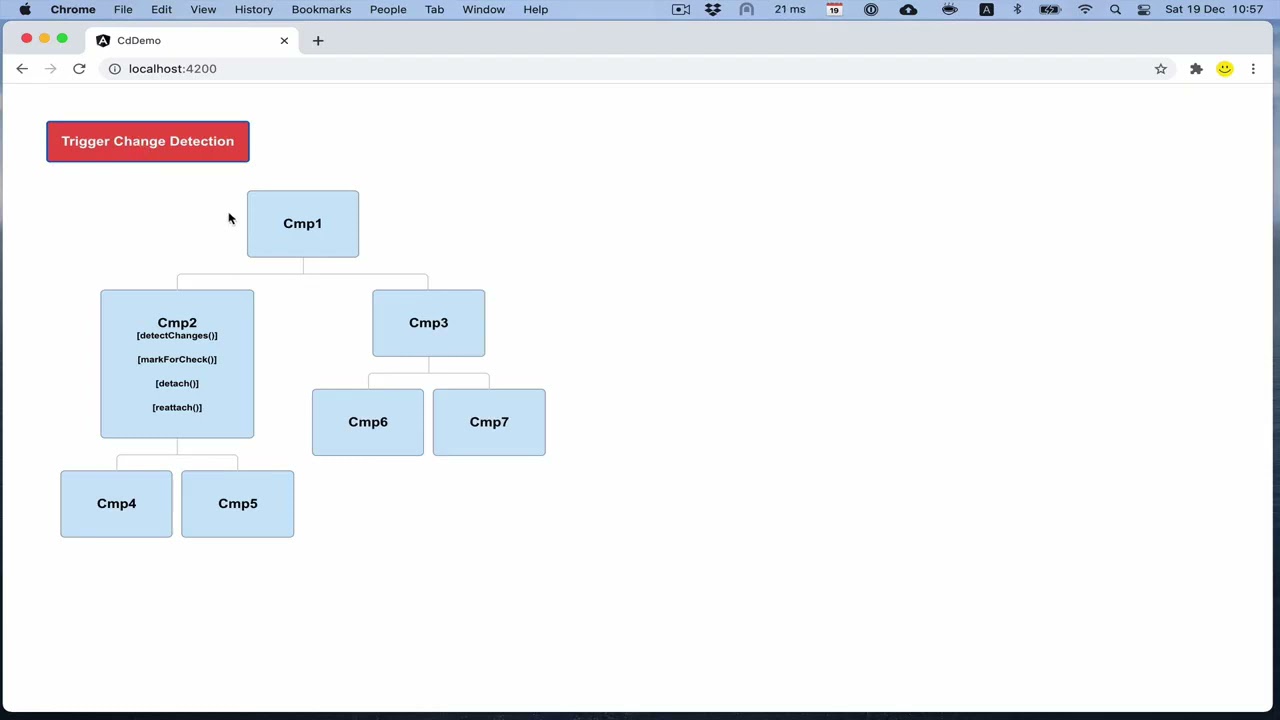1280x720 pixels.
Task: Open the Window menu
Action: 484,10
